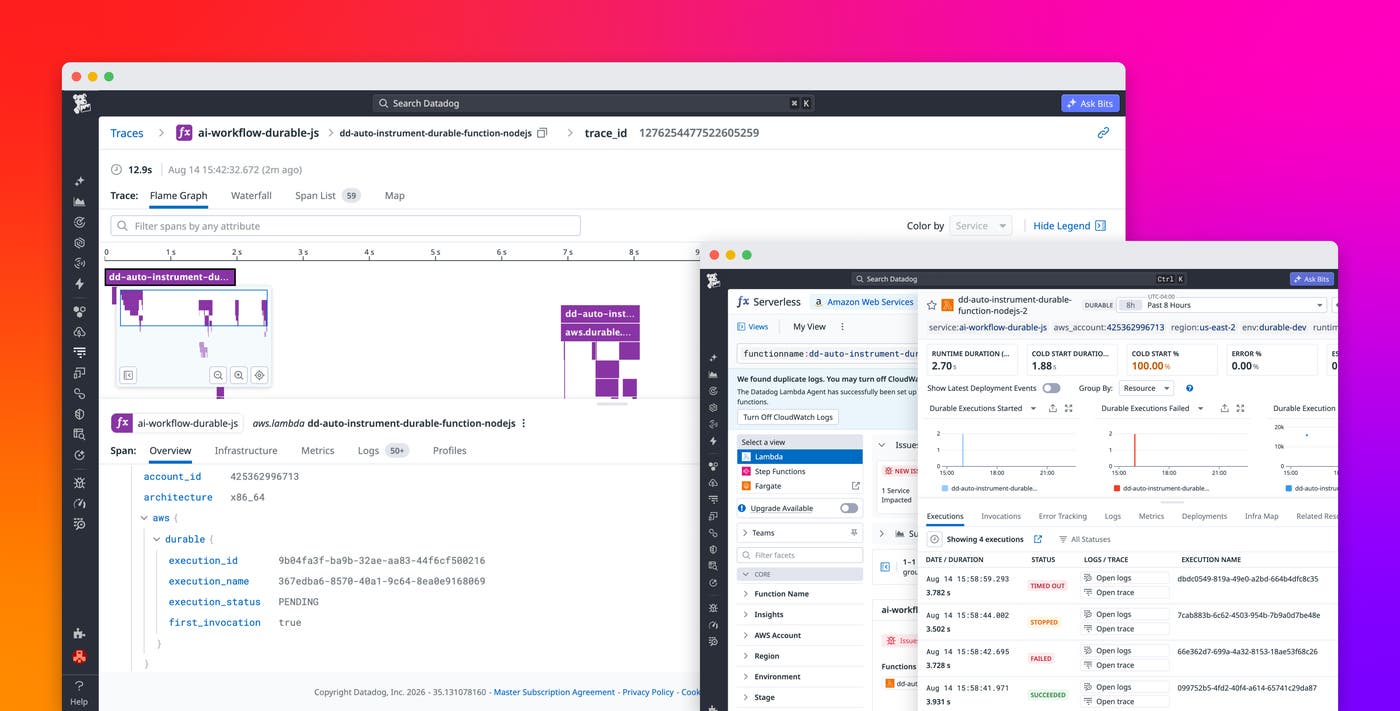Open the kebab menu next to My View
Screen dimensions: 1400x711
point(842,327)
